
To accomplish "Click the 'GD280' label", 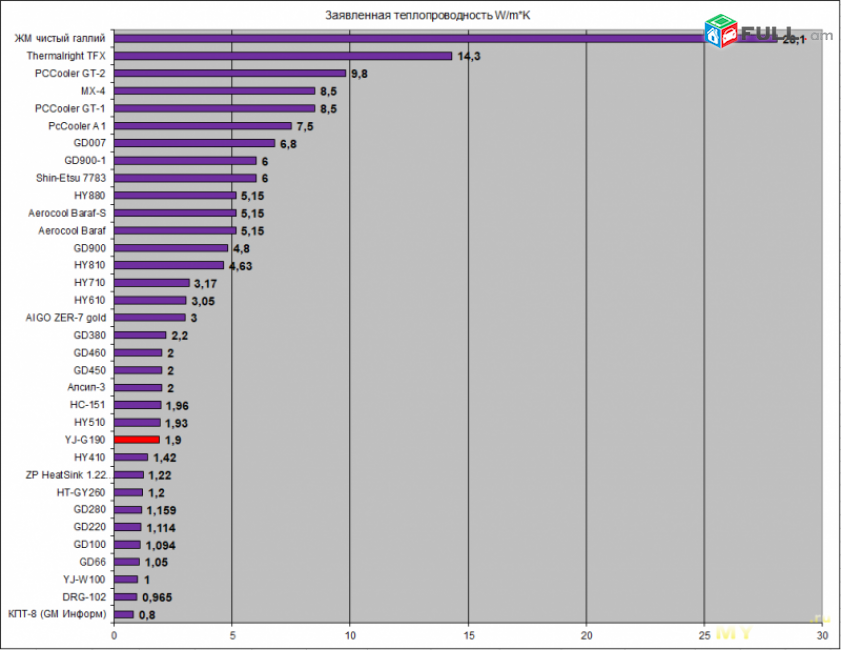I will click(x=89, y=509).
